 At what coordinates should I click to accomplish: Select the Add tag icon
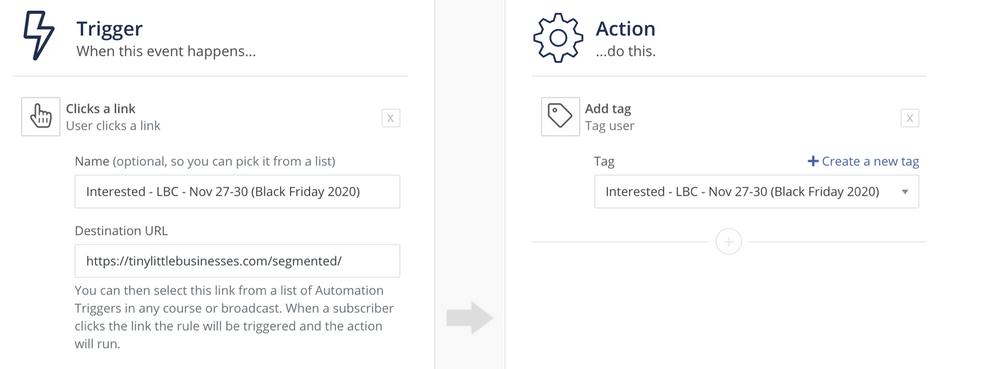pos(561,117)
